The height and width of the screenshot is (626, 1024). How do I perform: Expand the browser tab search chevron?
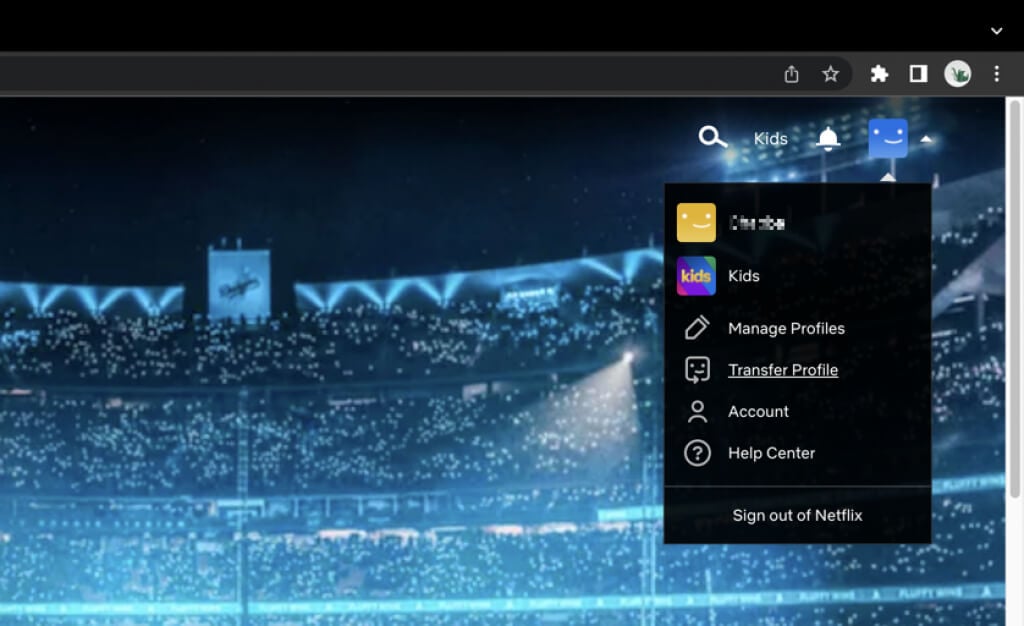coord(996,31)
